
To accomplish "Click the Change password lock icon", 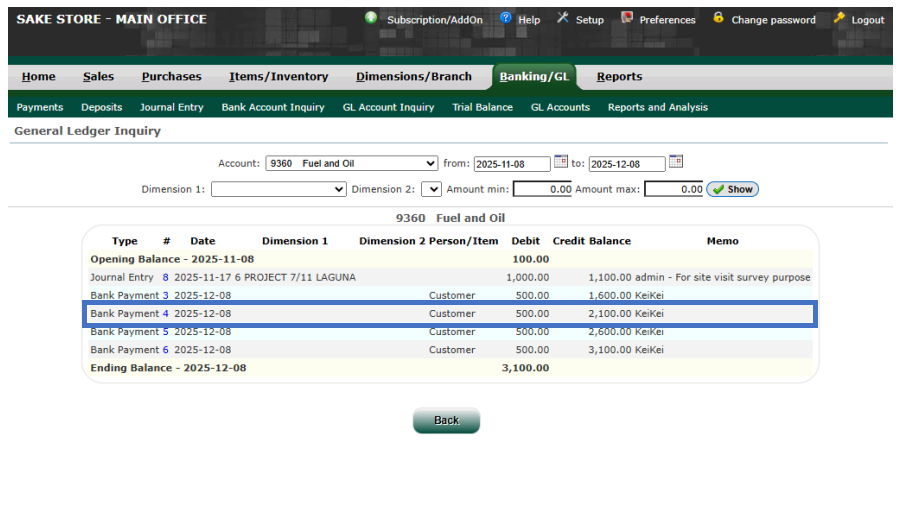I will (718, 18).
